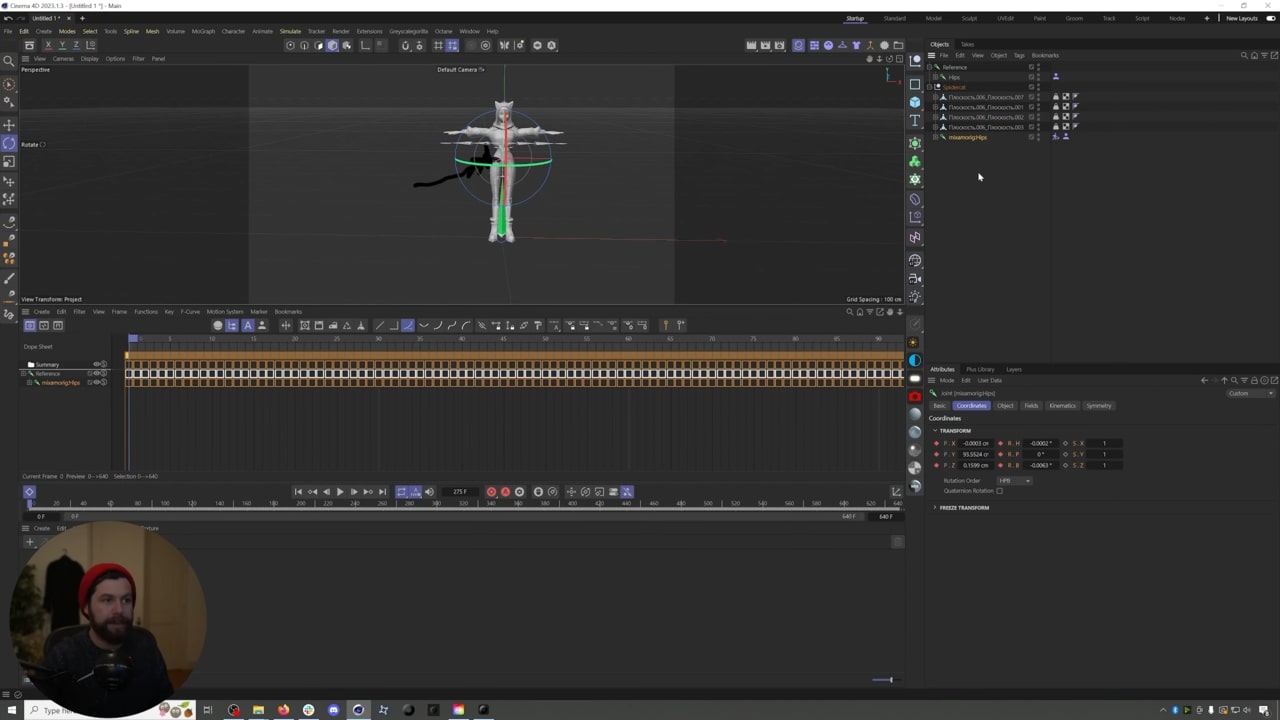
Task: Open Windows Start menu
Action: [12, 710]
